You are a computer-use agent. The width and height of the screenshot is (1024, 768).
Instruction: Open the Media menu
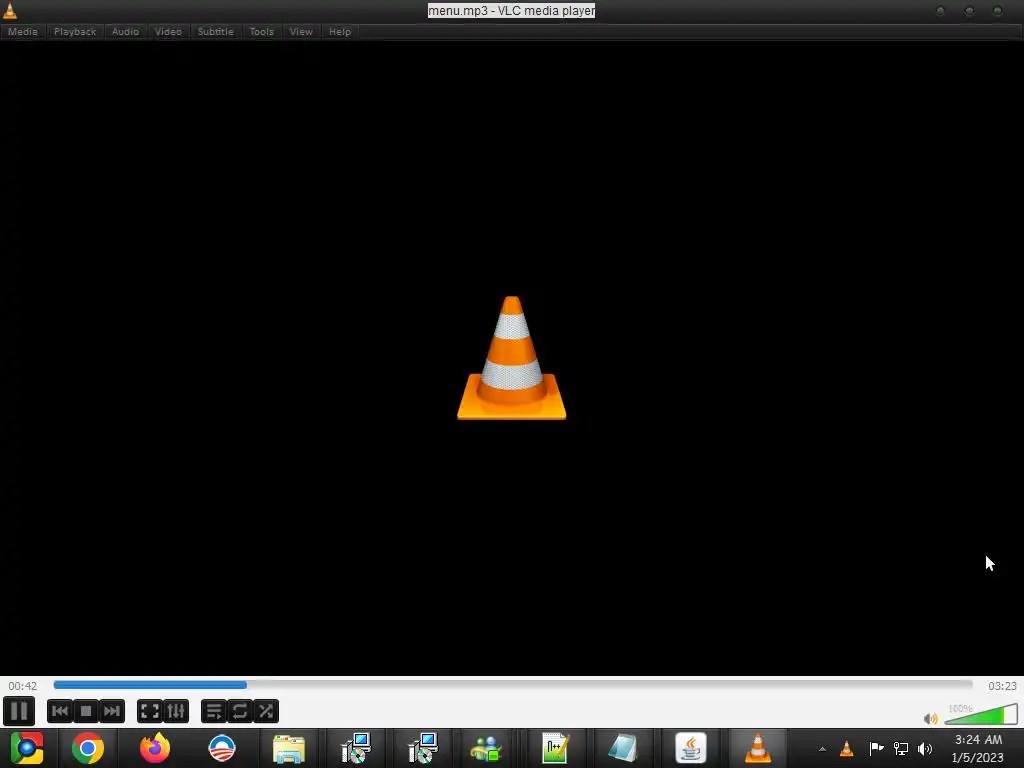click(23, 31)
